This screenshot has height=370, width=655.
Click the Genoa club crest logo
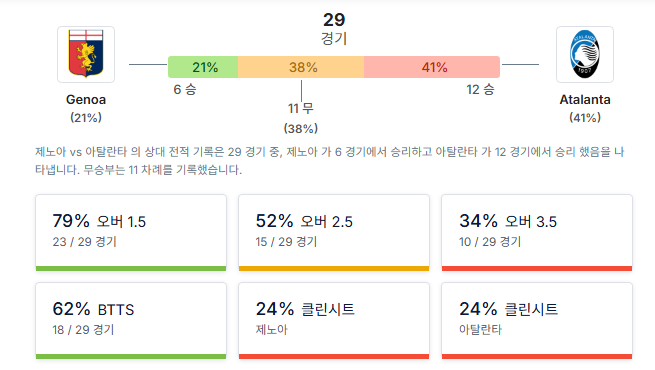pos(86,54)
